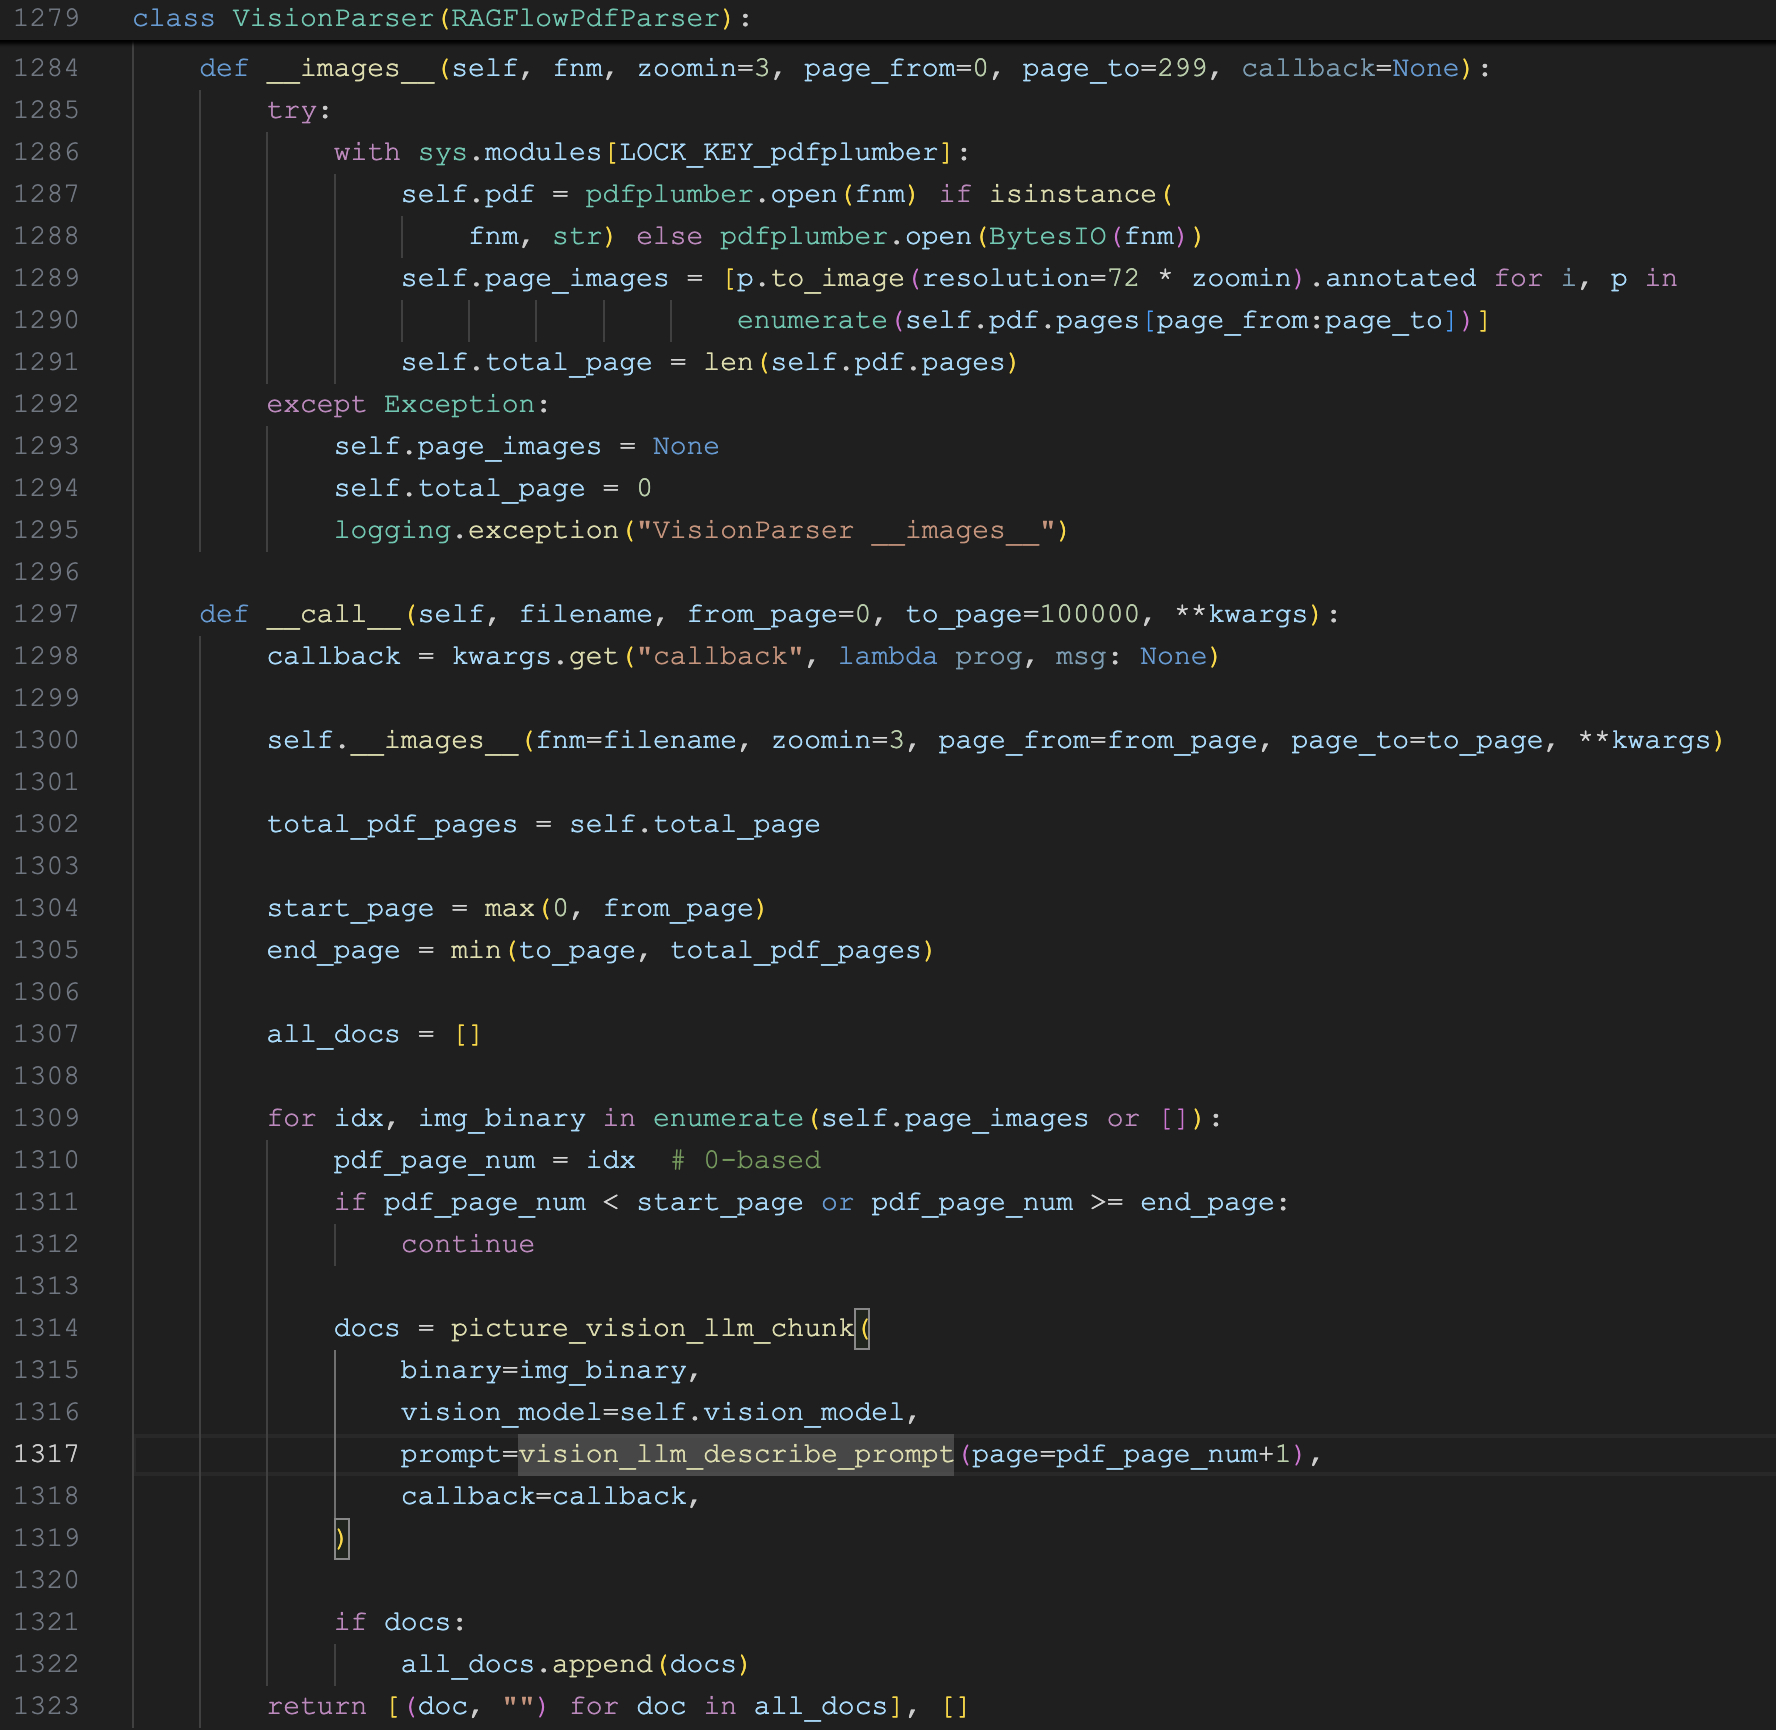
Task: Click the continue keyword on line 1312
Action: tap(468, 1244)
